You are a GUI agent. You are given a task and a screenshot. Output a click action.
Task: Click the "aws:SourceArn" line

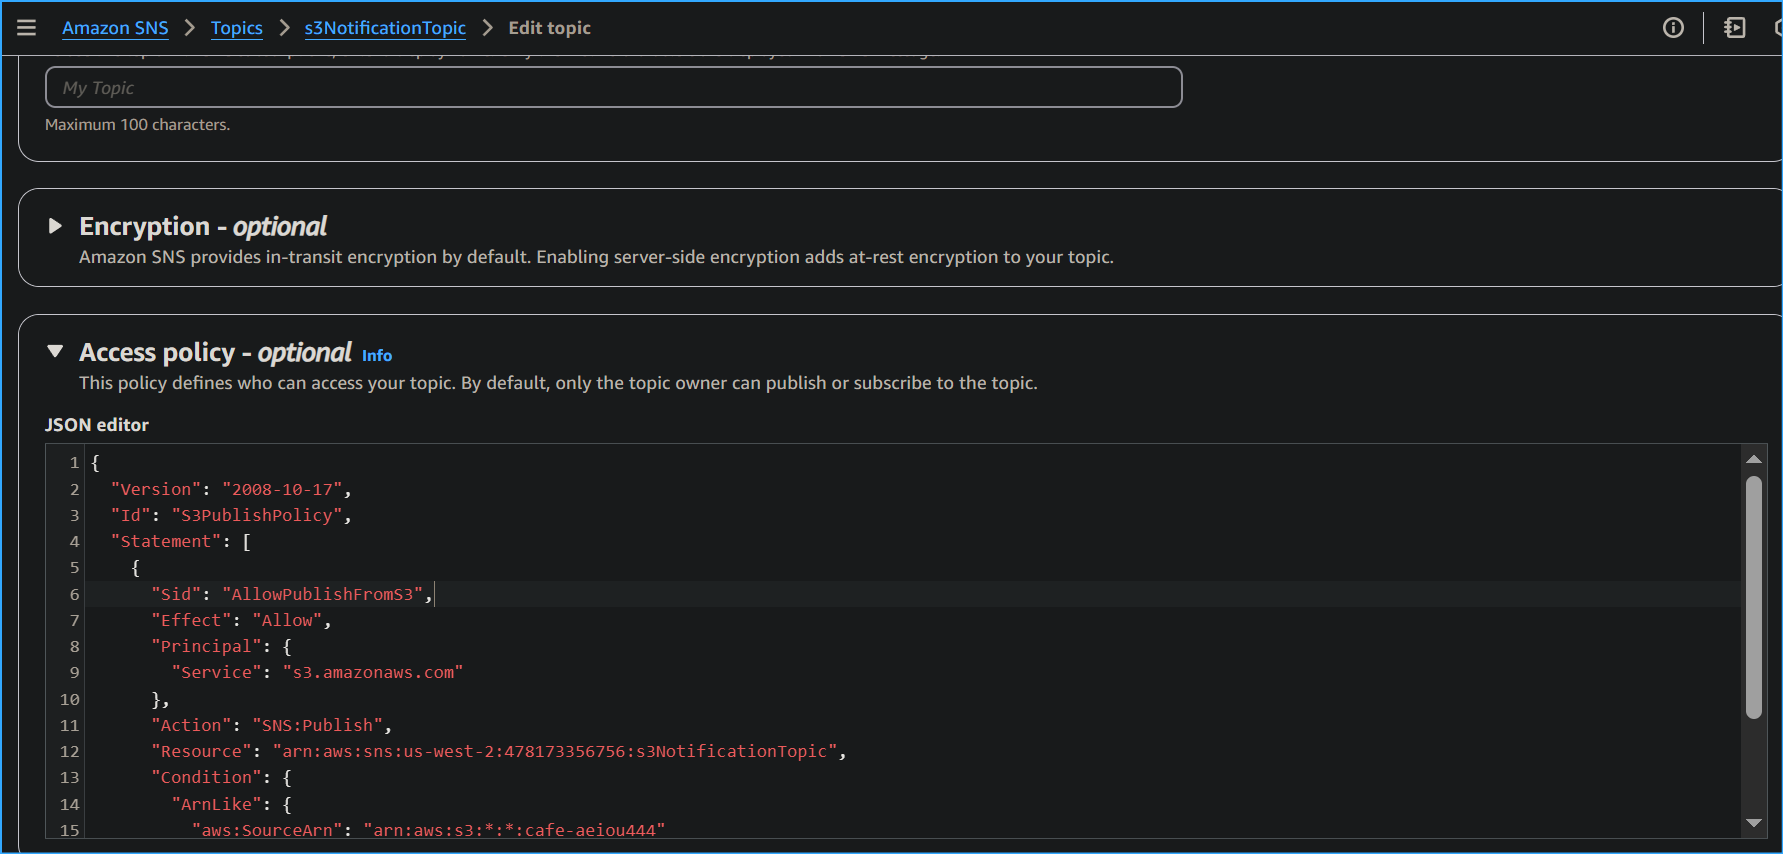428,830
